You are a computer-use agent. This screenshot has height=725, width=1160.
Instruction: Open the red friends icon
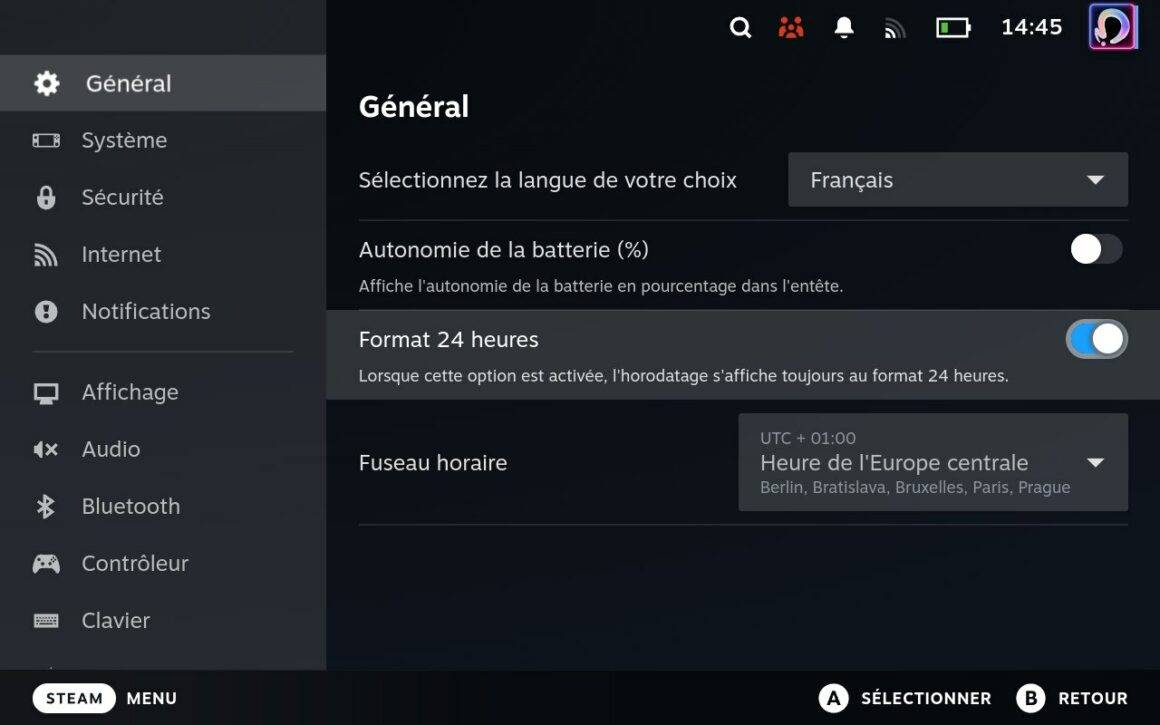point(791,27)
